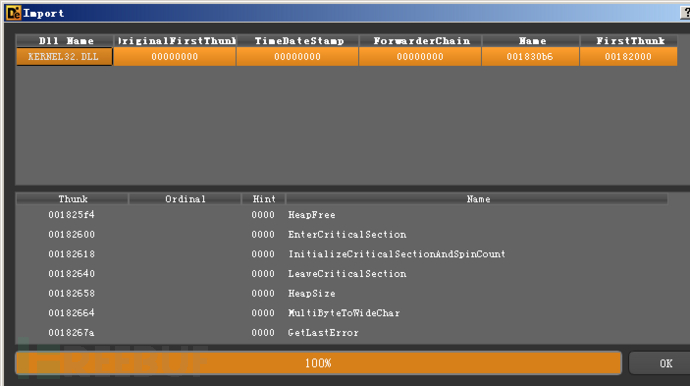Image resolution: width=690 pixels, height=386 pixels.
Task: Click thunk address 00182658
Action: point(71,293)
